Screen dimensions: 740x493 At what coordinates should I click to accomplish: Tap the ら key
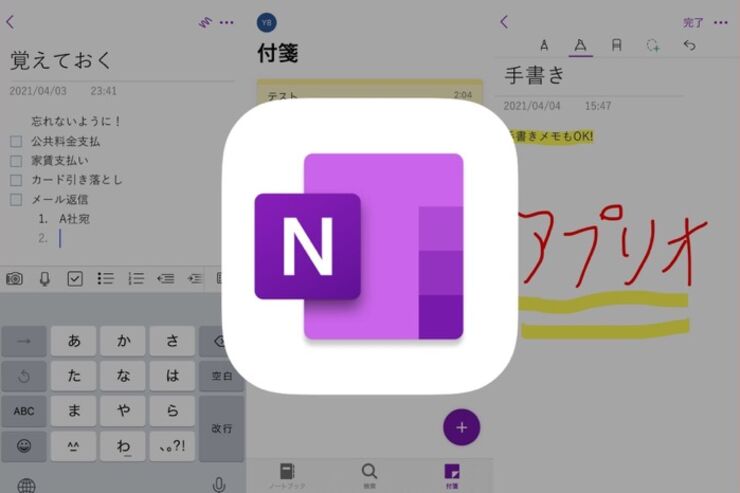[172, 411]
